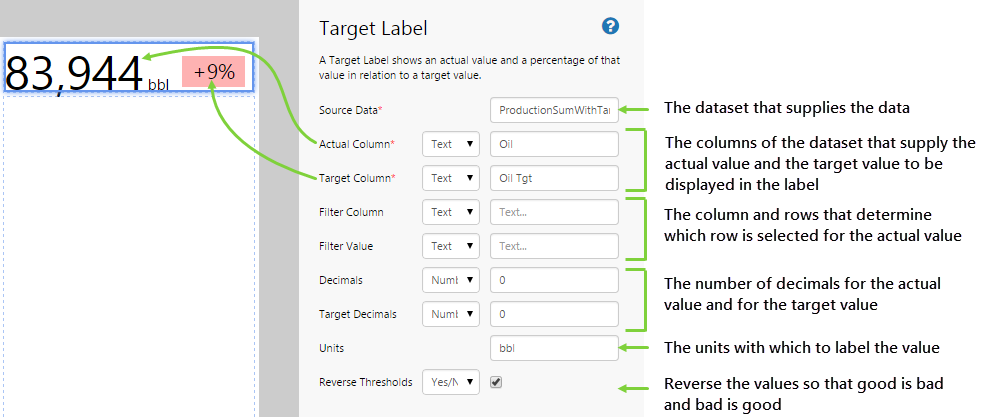Open the Decimals type dropdown
The width and height of the screenshot is (988, 417).
451,280
